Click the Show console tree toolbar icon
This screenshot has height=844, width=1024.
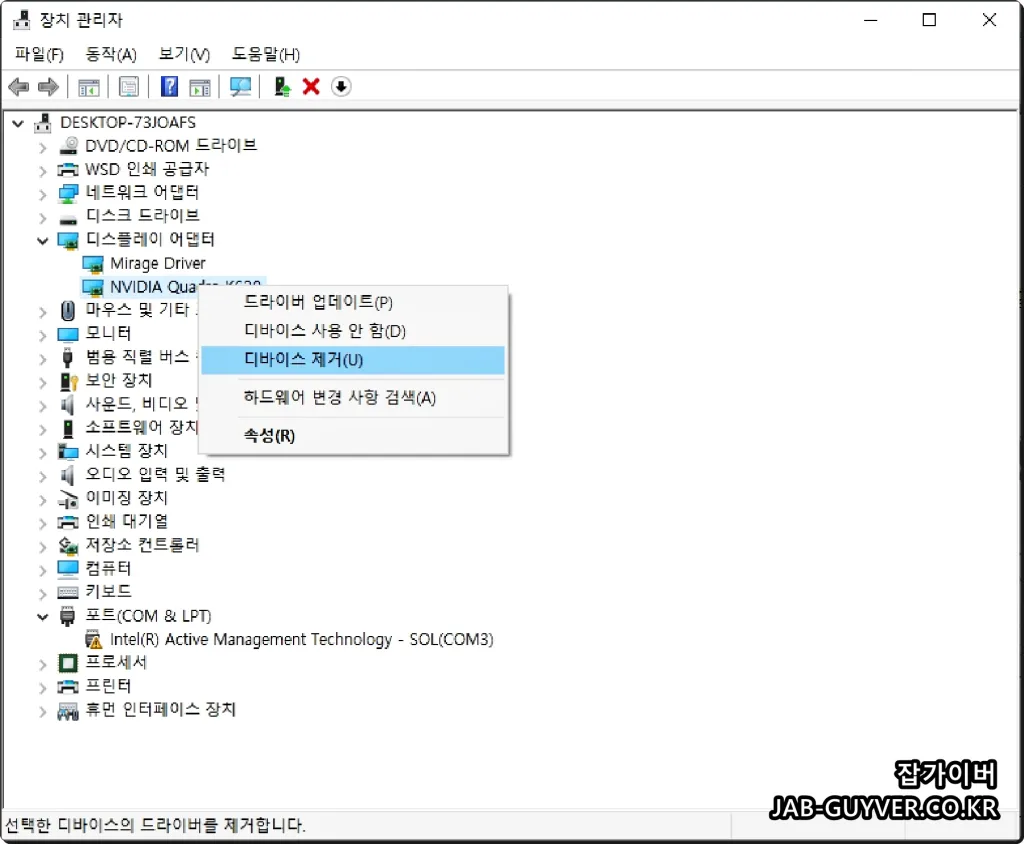88,87
